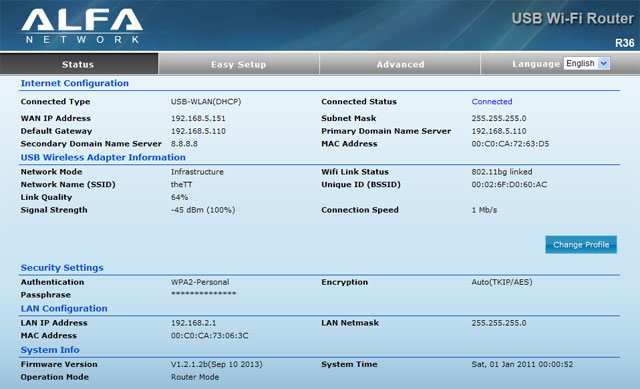The height and width of the screenshot is (389, 640).
Task: Click the Change Profile button
Action: (x=581, y=245)
